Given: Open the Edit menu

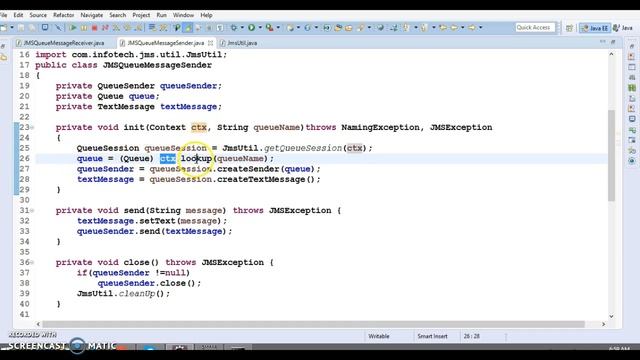Looking at the screenshot, I should (x=18, y=15).
